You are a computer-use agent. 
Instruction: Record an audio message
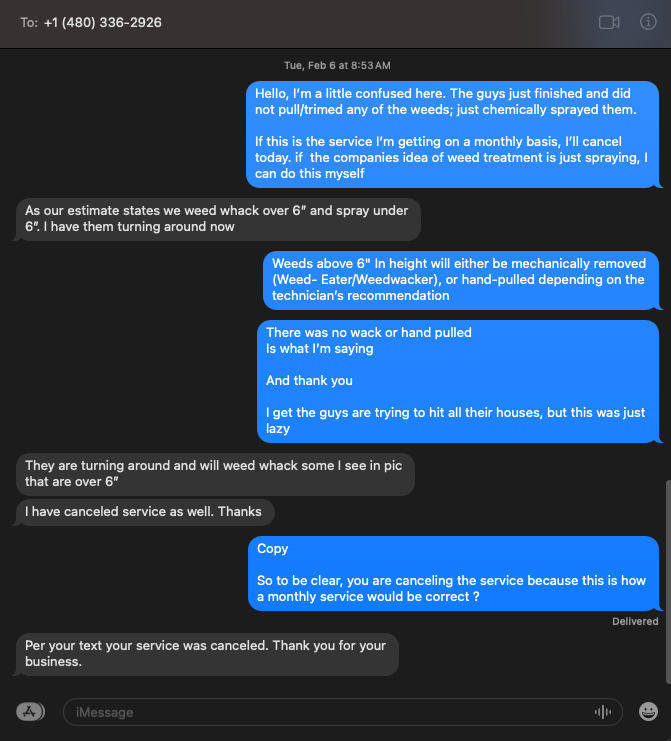603,712
